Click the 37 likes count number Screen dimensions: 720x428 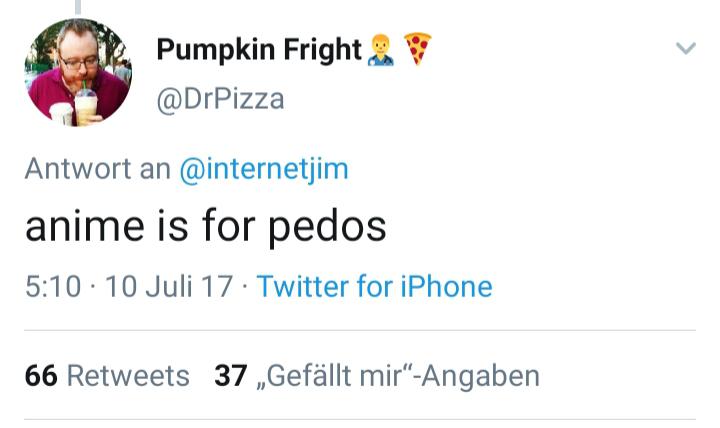click(x=230, y=376)
